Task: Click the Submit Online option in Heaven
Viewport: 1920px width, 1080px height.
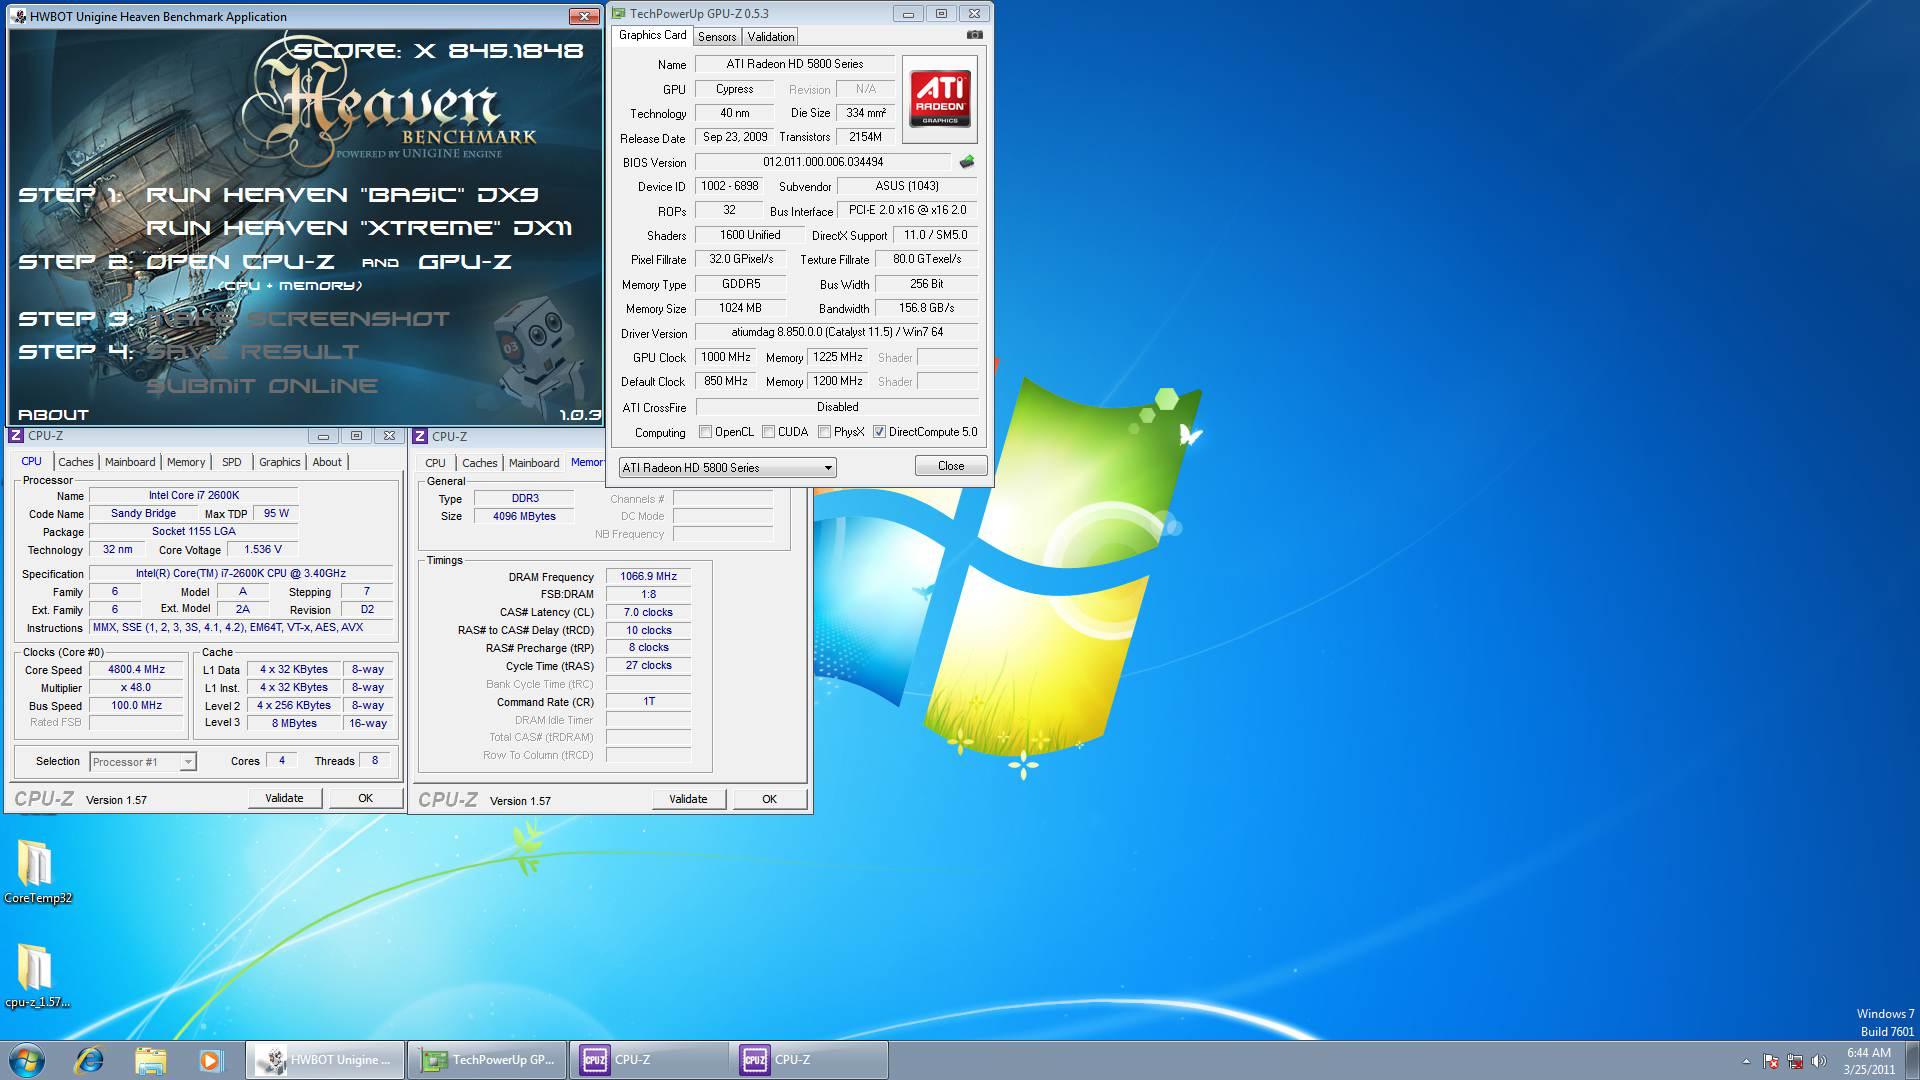Action: click(x=262, y=386)
